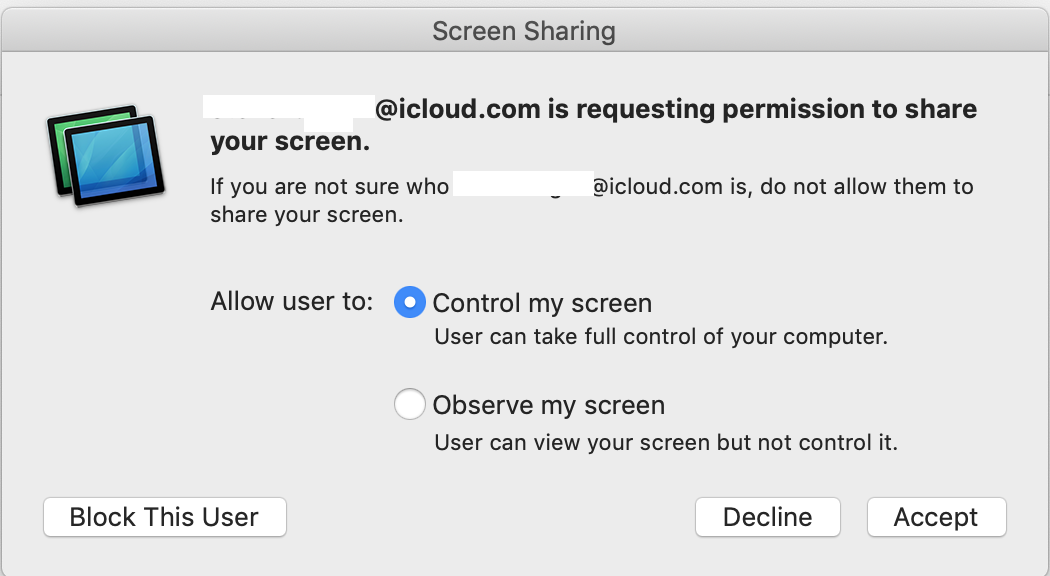Click the bold "your screen." heading line

pyautogui.click(x=290, y=142)
